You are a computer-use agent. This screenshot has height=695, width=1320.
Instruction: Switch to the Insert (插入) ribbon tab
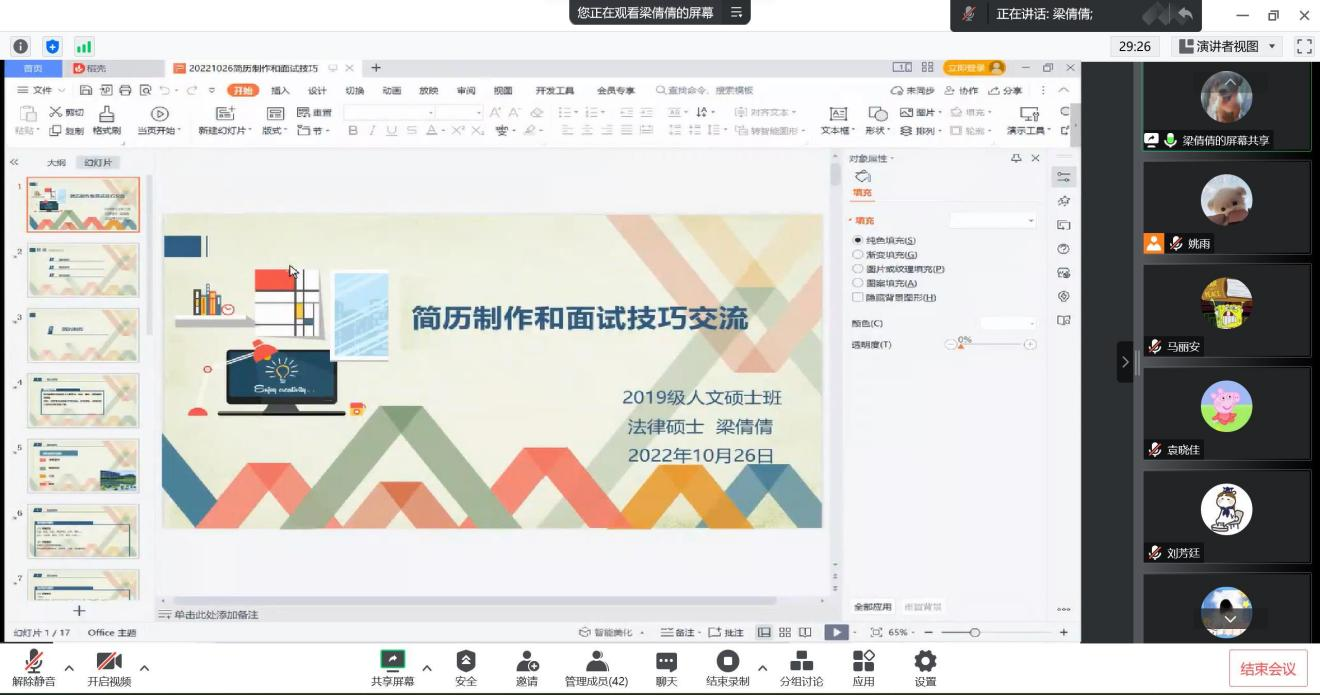point(280,90)
